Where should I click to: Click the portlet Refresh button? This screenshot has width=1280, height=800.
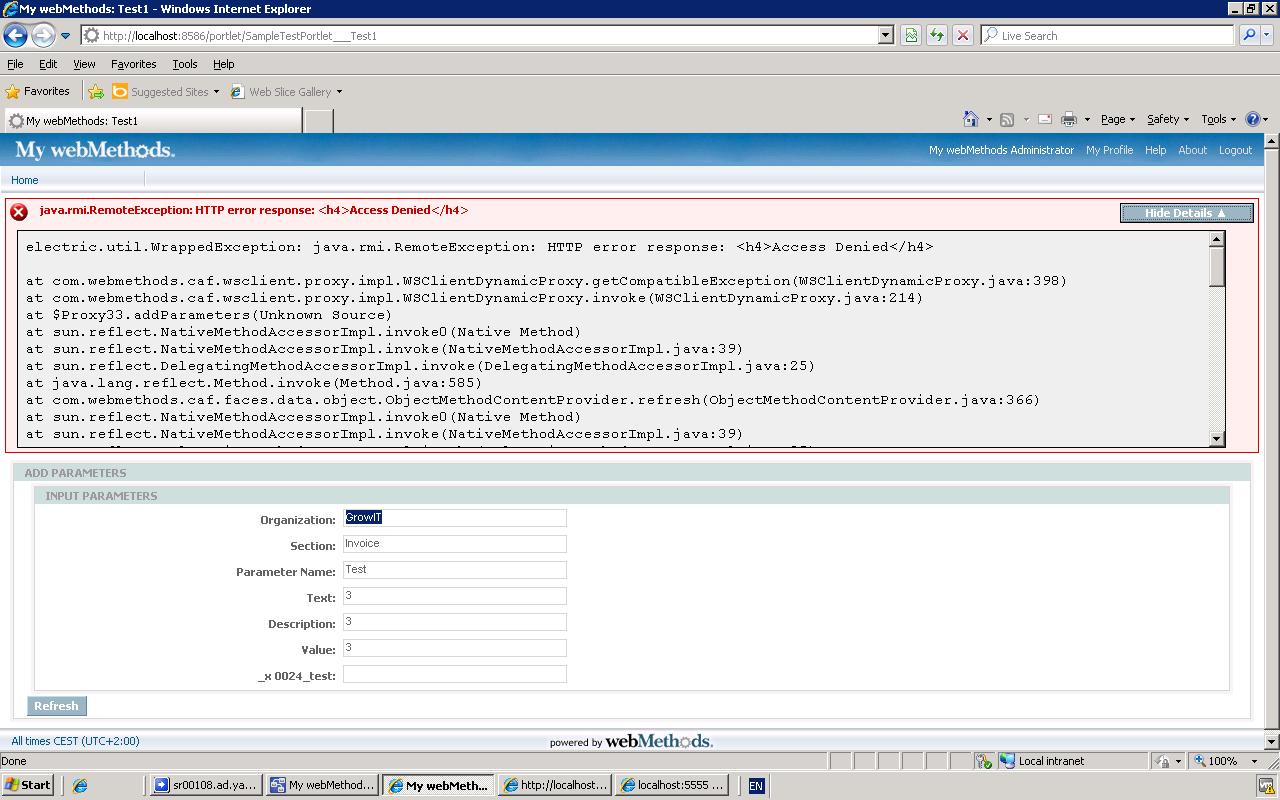point(56,706)
